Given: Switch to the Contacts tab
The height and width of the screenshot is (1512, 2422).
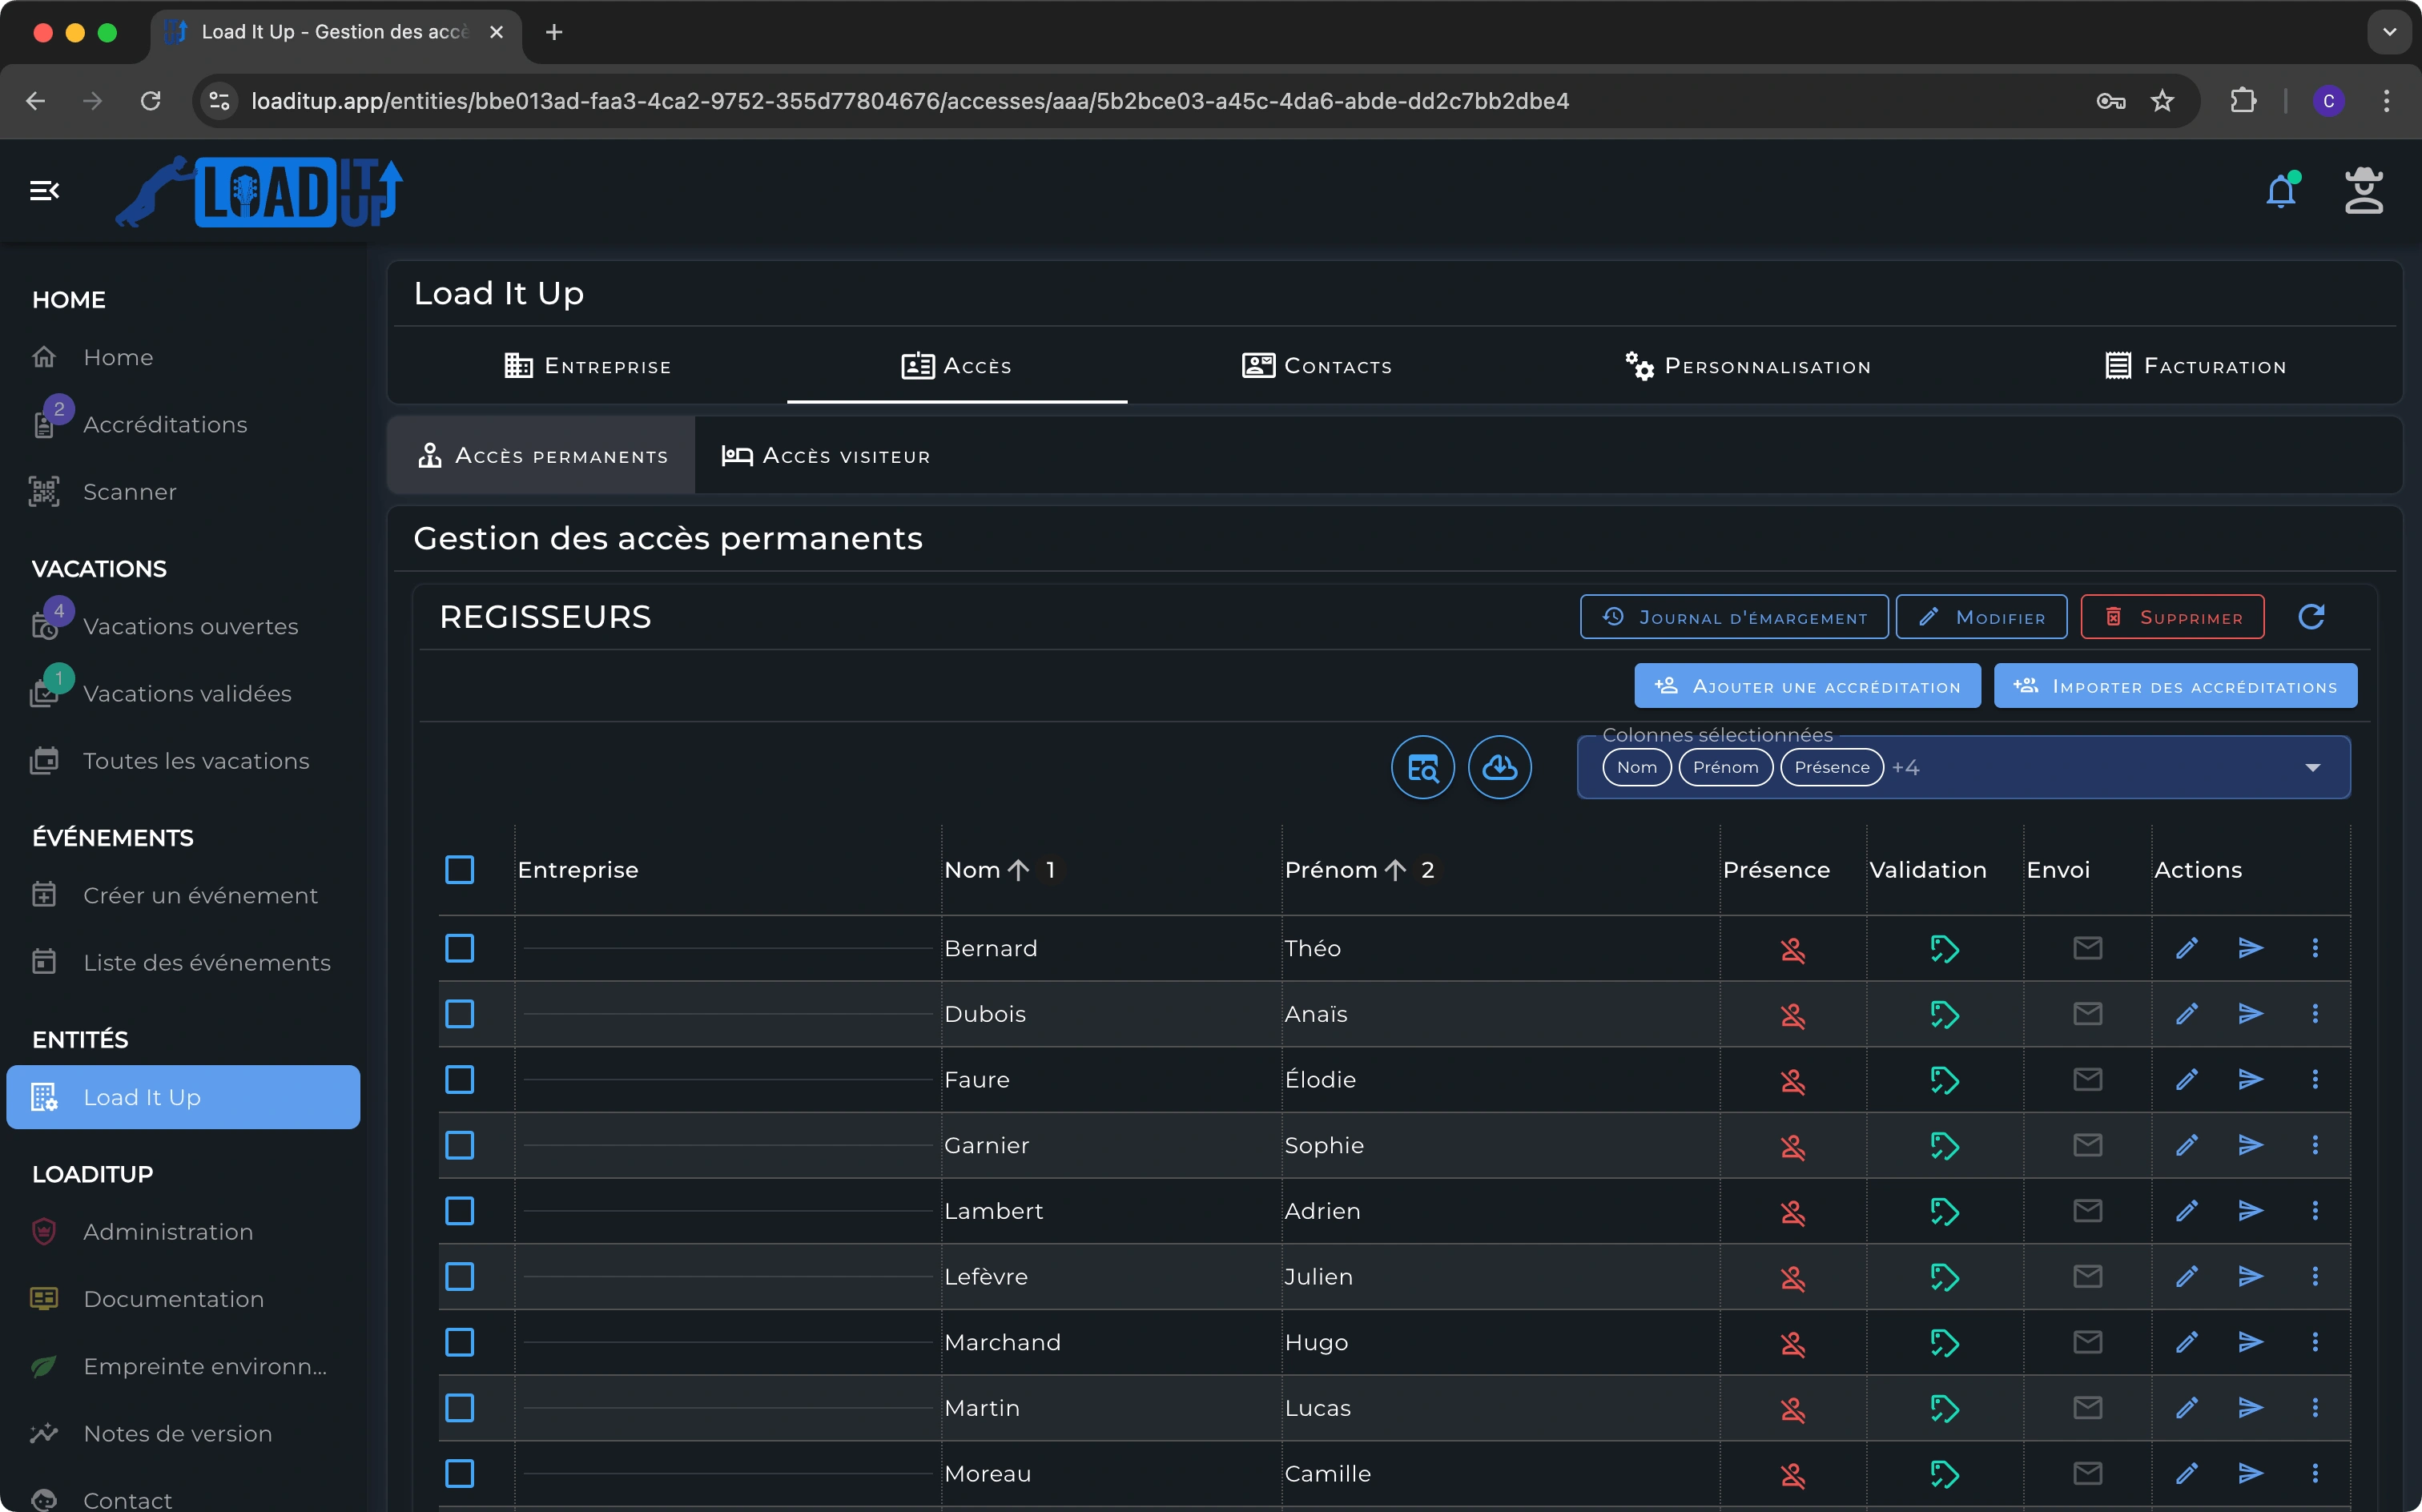Looking at the screenshot, I should pos(1316,366).
